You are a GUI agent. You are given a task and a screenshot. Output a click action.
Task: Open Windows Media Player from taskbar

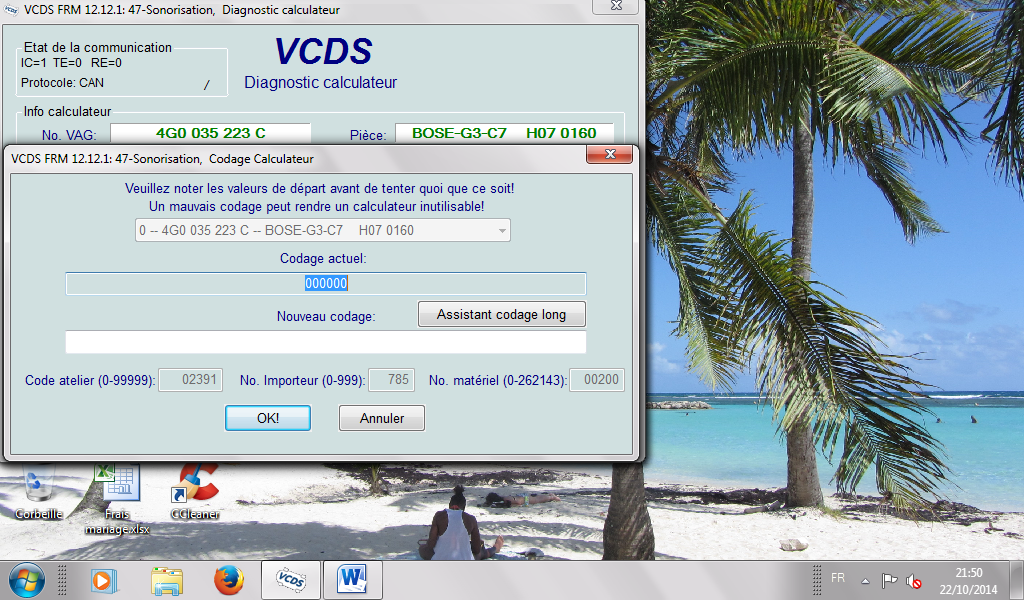104,580
